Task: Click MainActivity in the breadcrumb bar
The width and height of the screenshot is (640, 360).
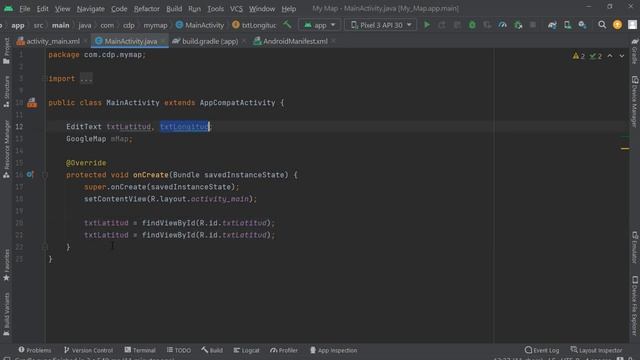Action: coord(200,25)
